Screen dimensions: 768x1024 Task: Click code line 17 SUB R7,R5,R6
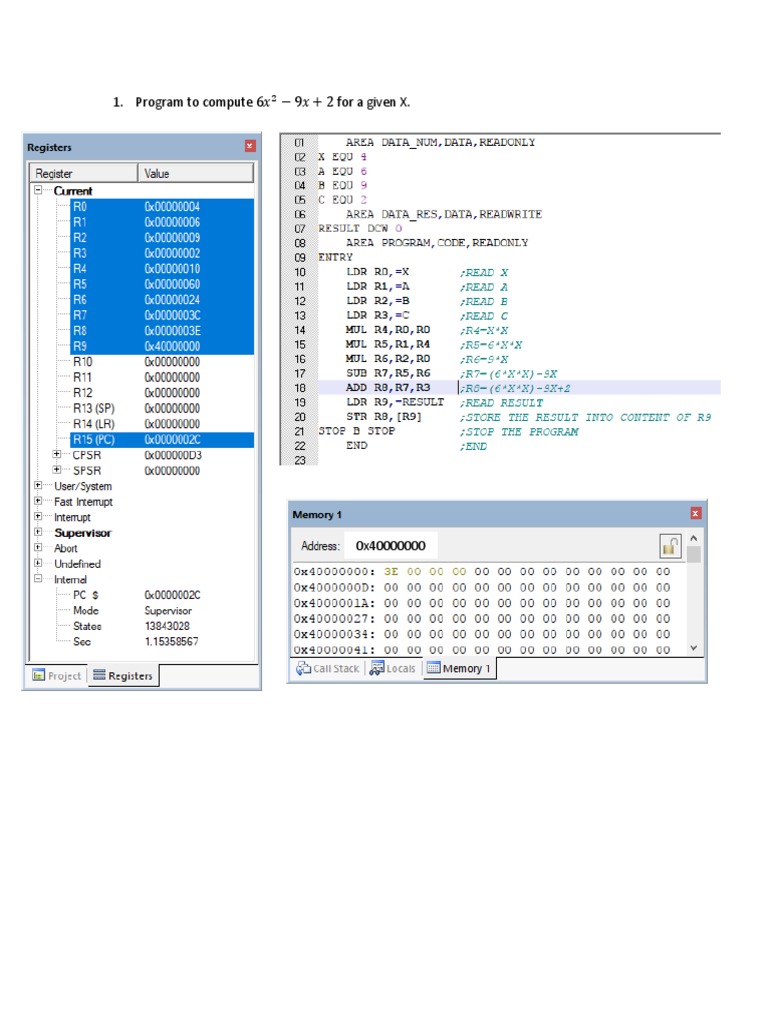[388, 373]
